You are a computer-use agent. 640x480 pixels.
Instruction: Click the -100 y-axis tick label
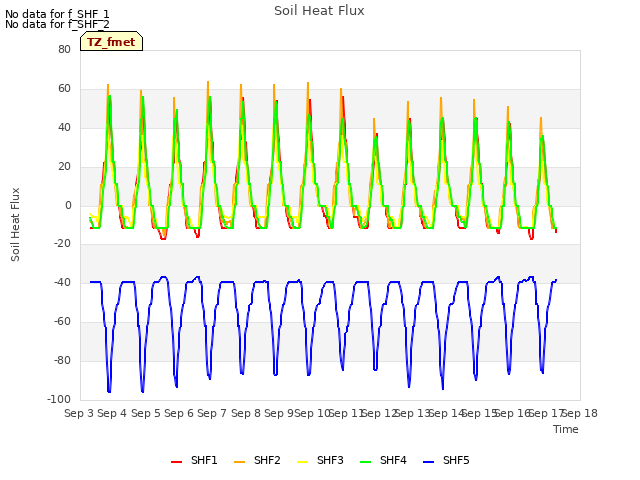click(59, 399)
